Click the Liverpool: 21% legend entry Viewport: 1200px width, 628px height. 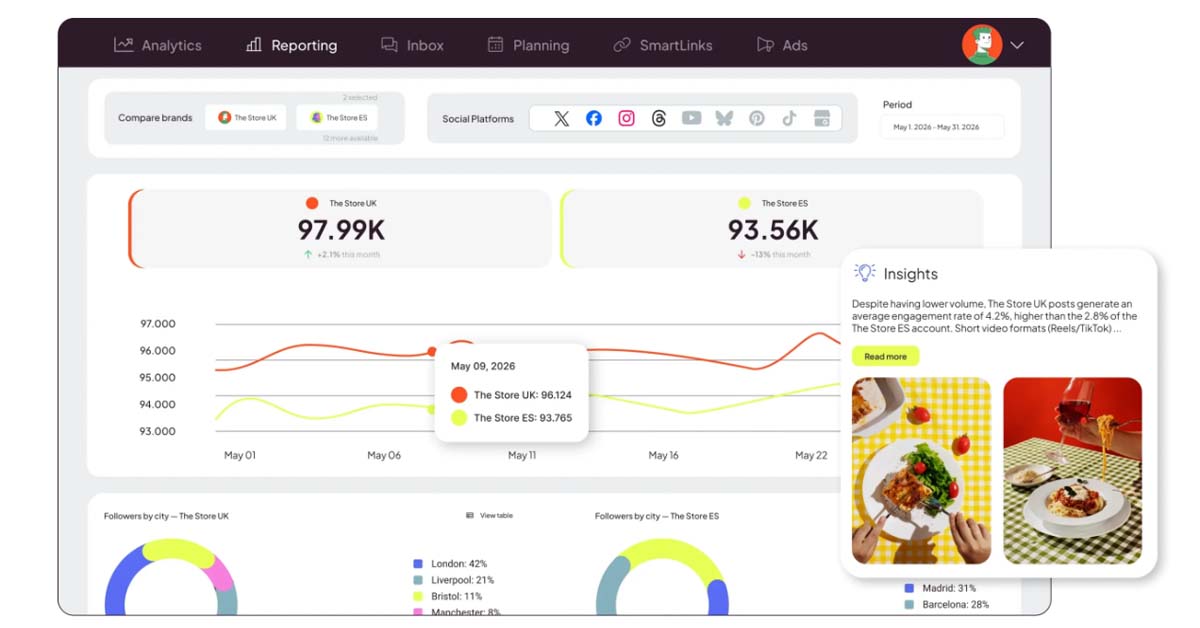tap(453, 580)
